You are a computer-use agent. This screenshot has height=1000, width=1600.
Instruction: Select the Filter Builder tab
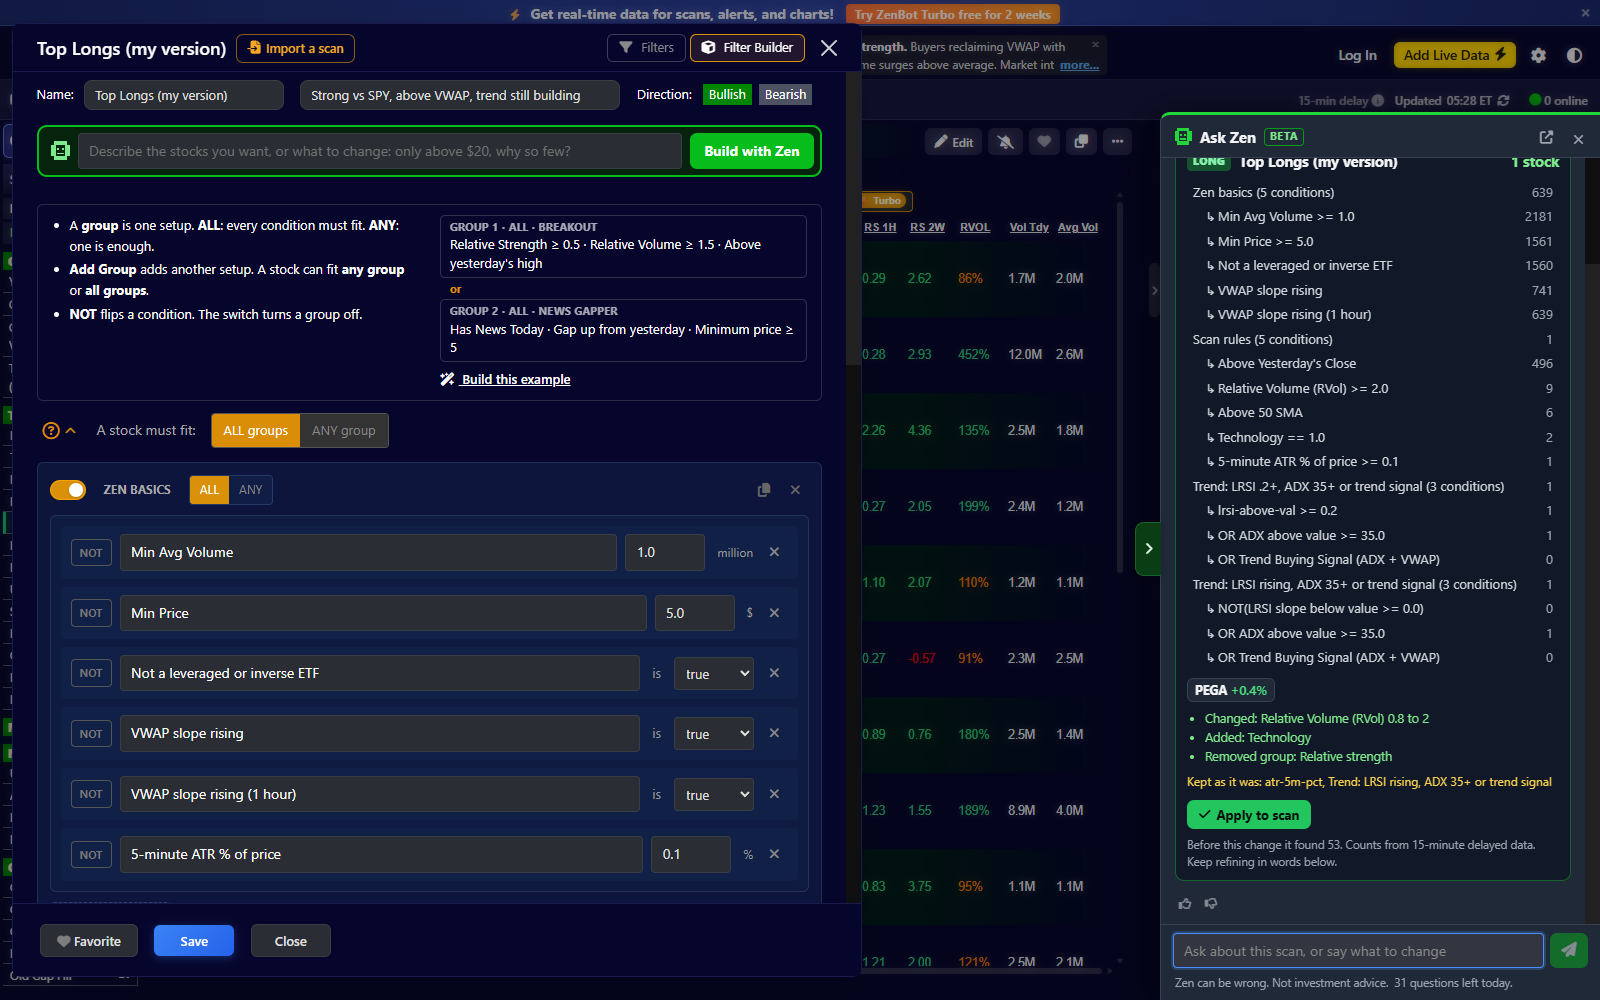tap(747, 48)
